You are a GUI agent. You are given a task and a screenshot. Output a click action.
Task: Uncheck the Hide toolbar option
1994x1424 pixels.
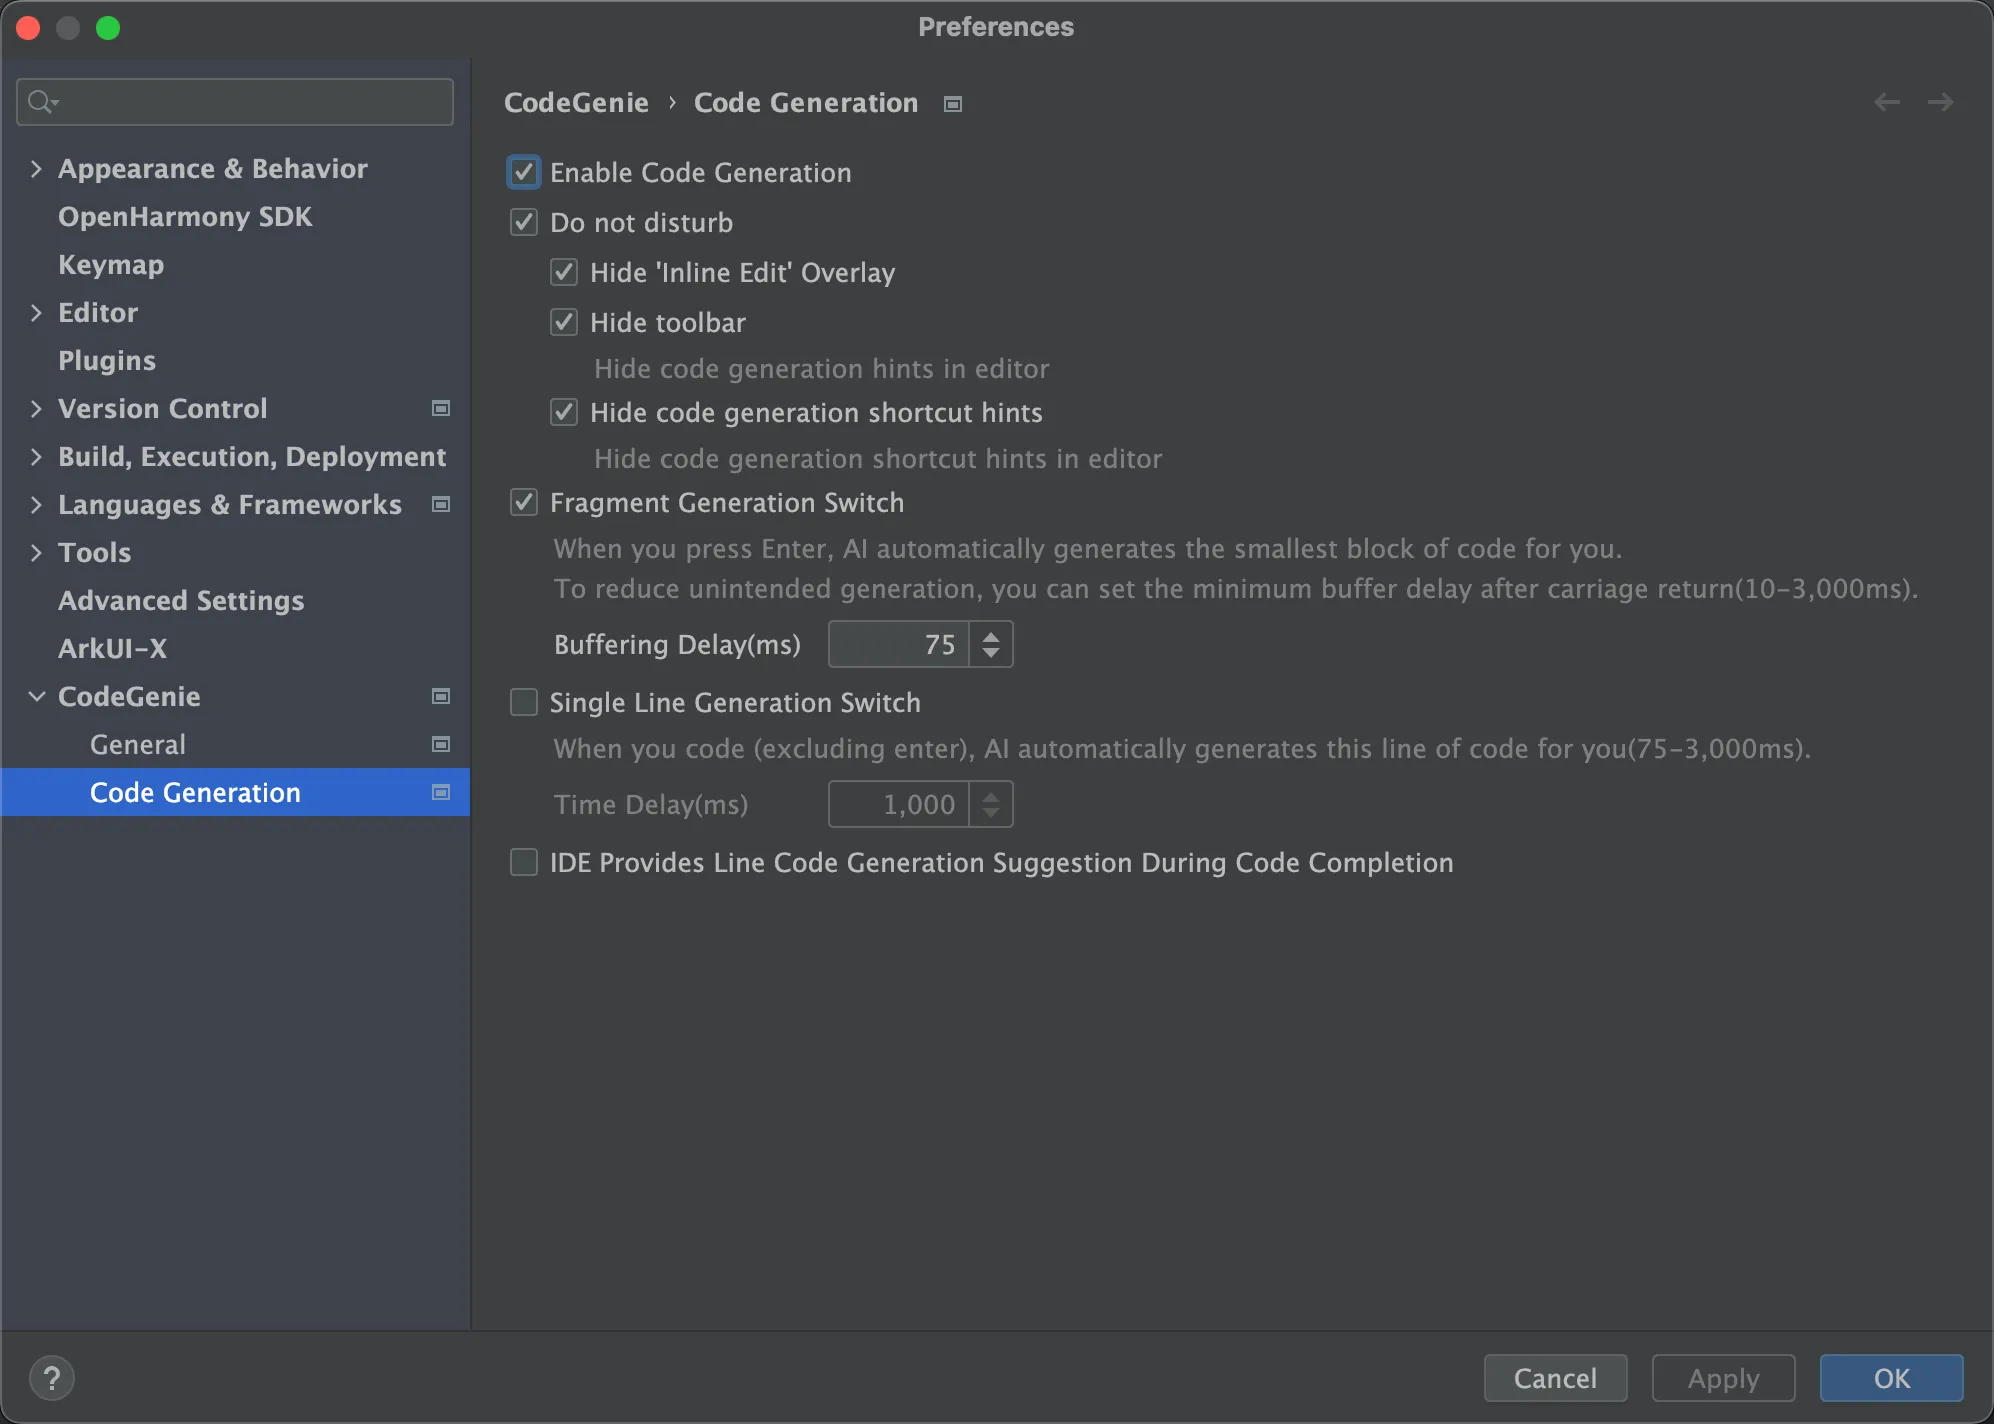pyautogui.click(x=564, y=322)
